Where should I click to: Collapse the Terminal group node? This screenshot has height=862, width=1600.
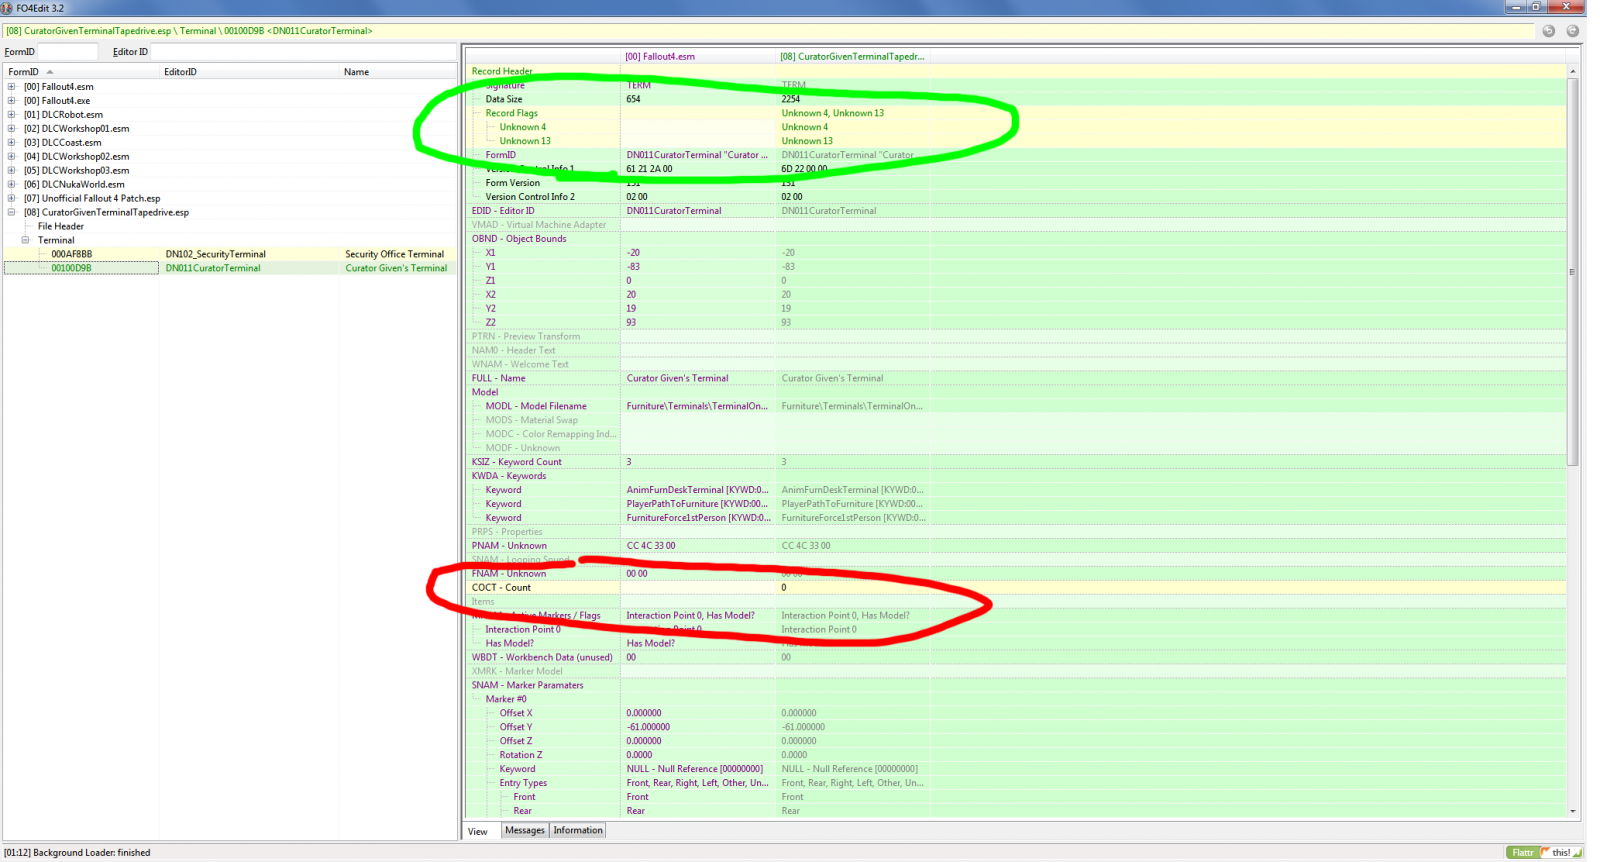tap(26, 241)
